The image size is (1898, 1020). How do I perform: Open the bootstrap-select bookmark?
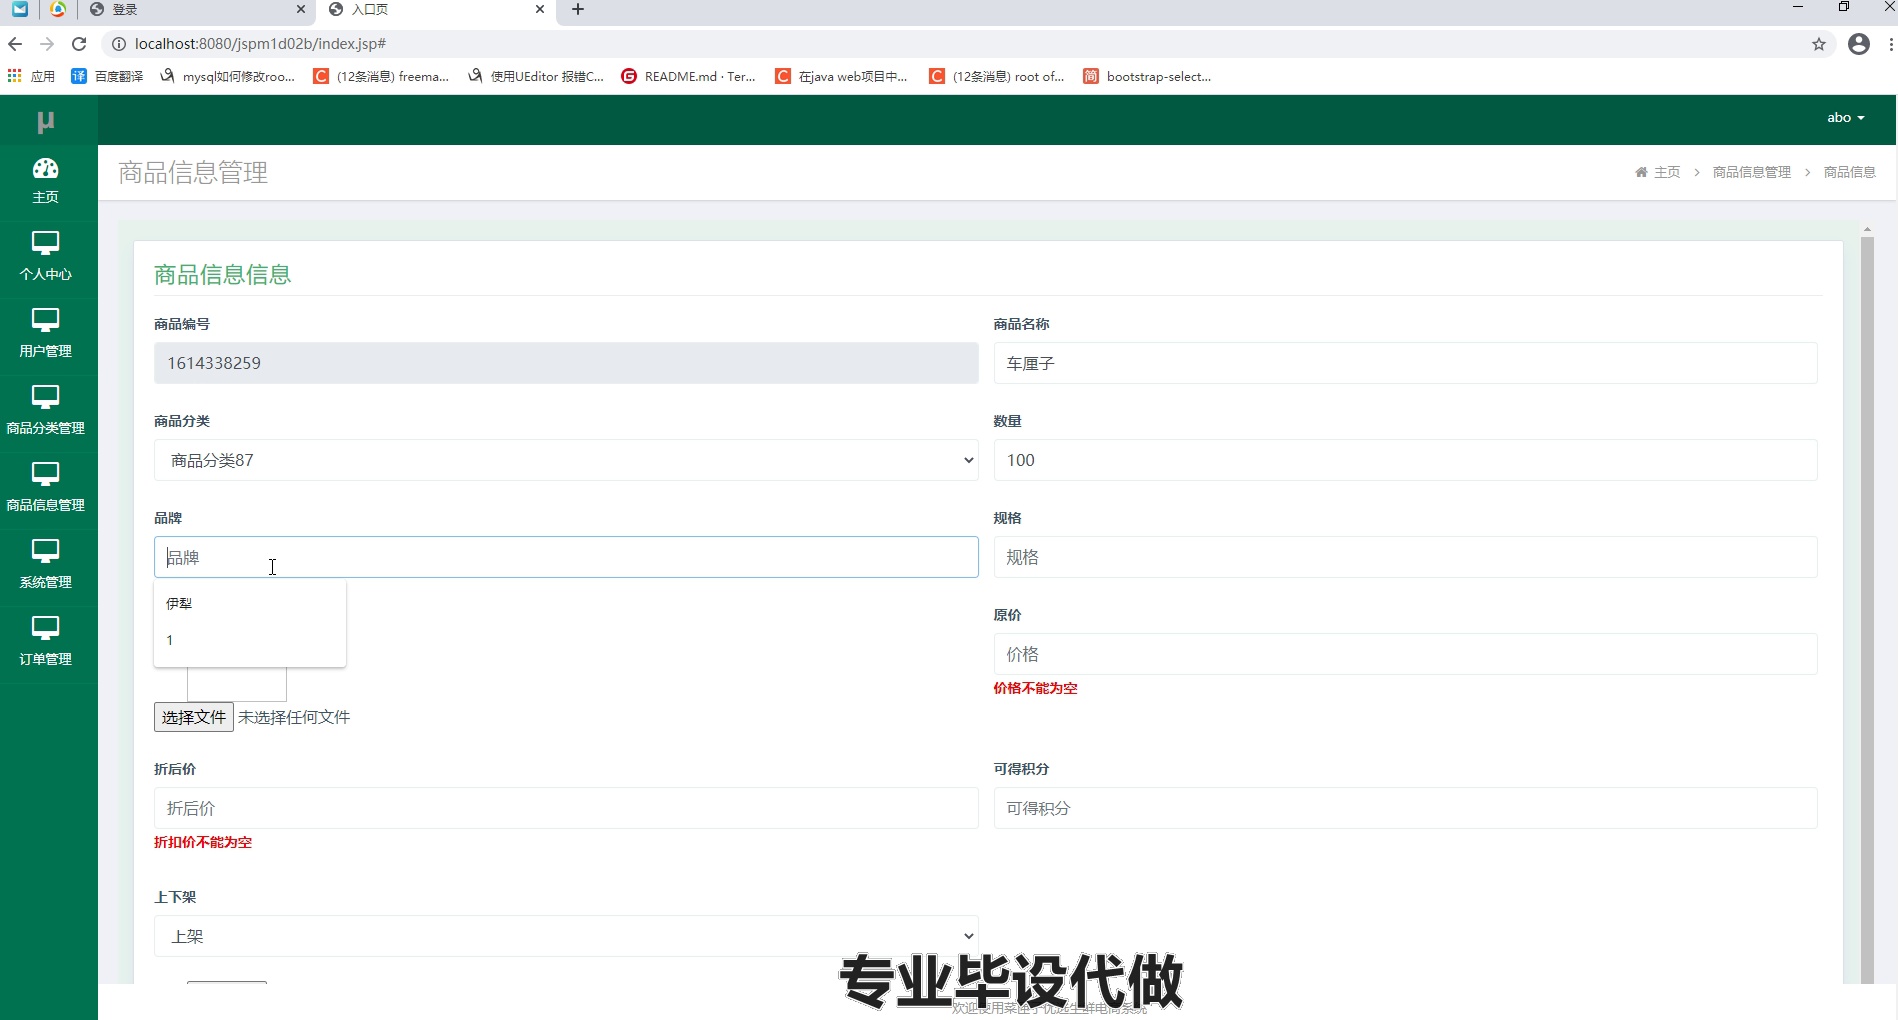pyautogui.click(x=1147, y=76)
